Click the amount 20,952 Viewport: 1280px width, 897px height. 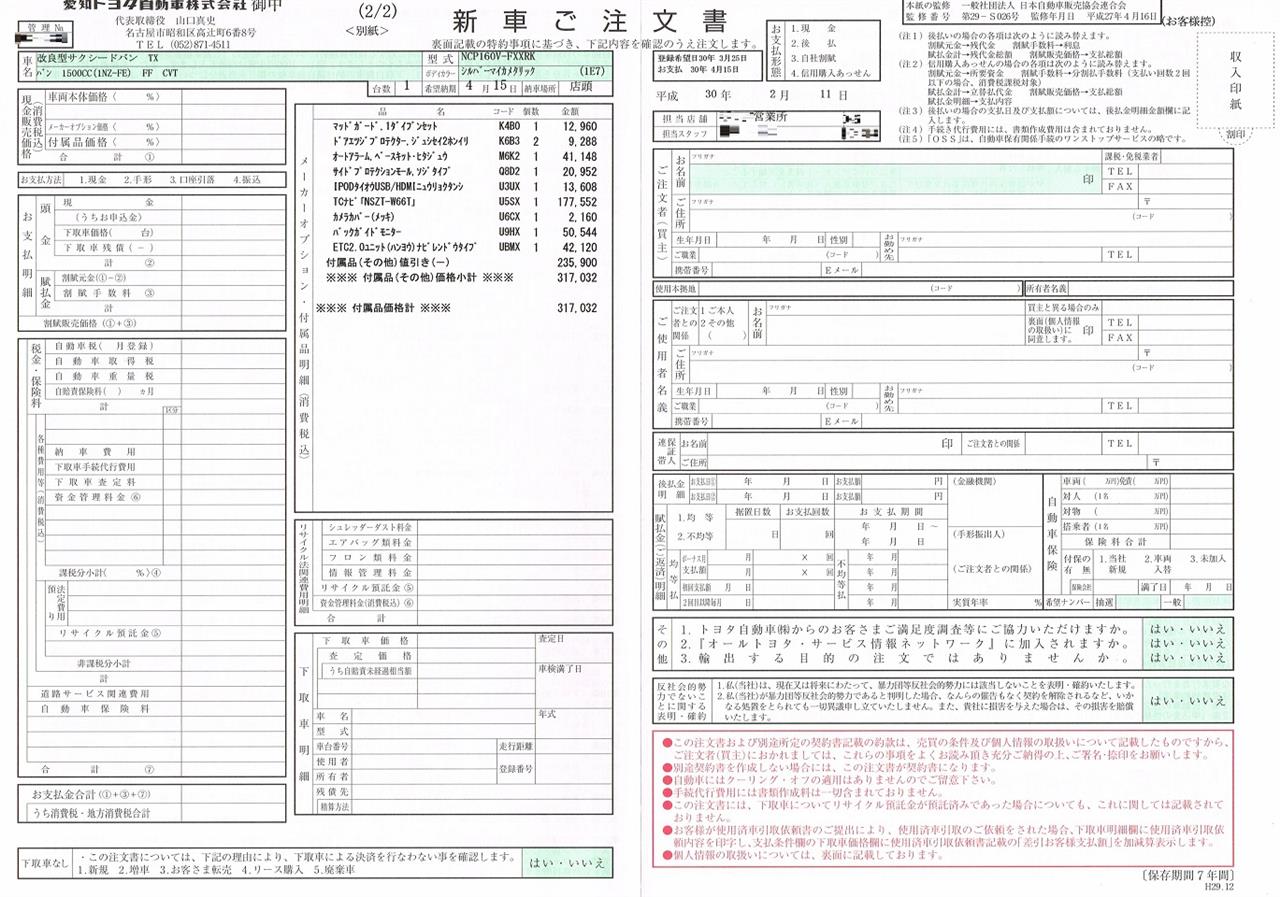coord(579,172)
